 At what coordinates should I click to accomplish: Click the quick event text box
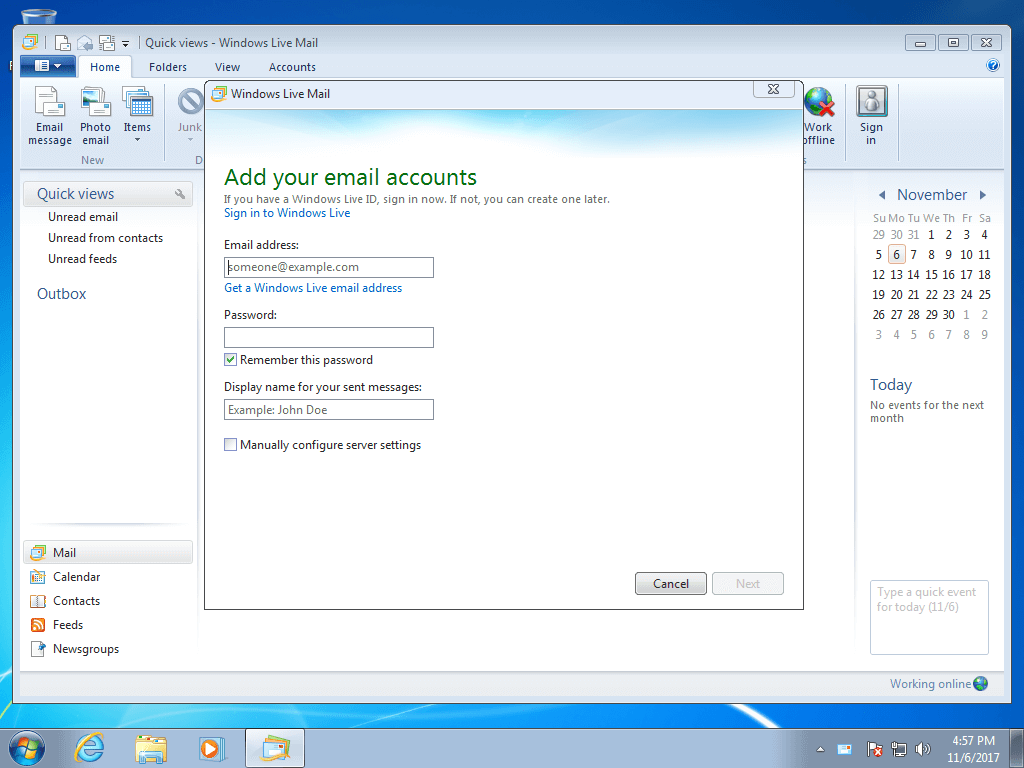pyautogui.click(x=929, y=617)
